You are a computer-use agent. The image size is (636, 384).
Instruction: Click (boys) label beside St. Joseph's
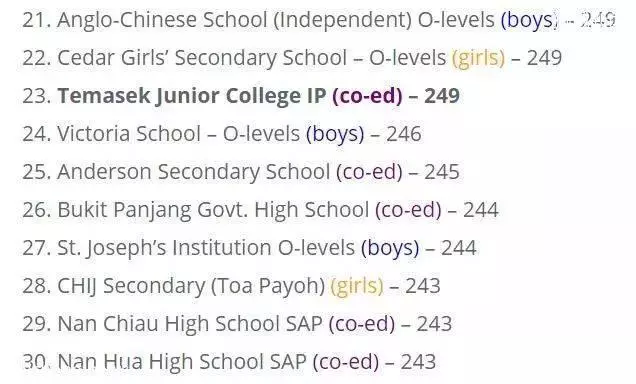[x=390, y=248]
